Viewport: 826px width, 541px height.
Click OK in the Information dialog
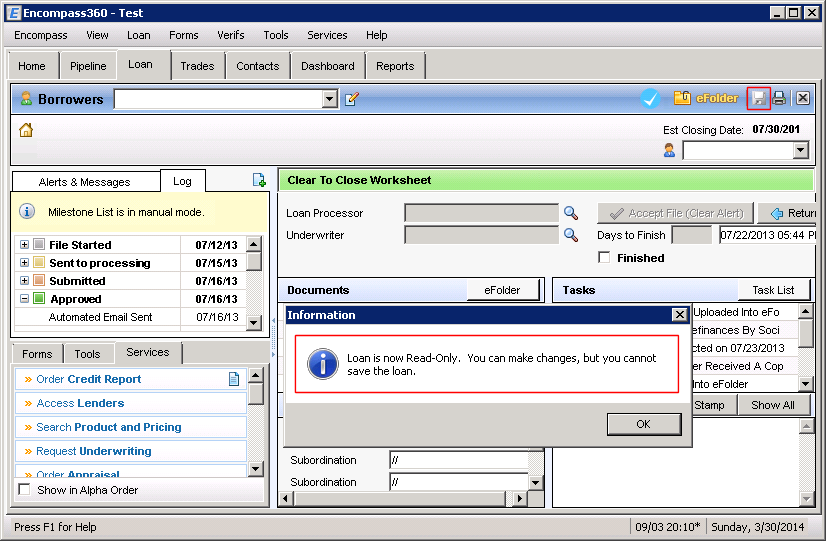[643, 424]
